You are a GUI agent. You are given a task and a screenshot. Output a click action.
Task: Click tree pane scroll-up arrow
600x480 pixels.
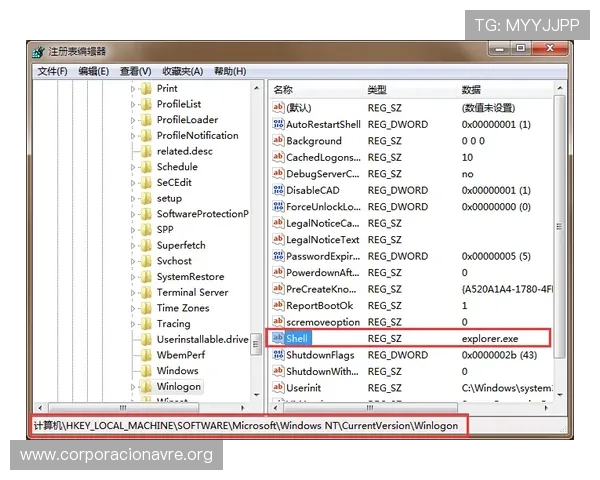pyautogui.click(x=256, y=88)
